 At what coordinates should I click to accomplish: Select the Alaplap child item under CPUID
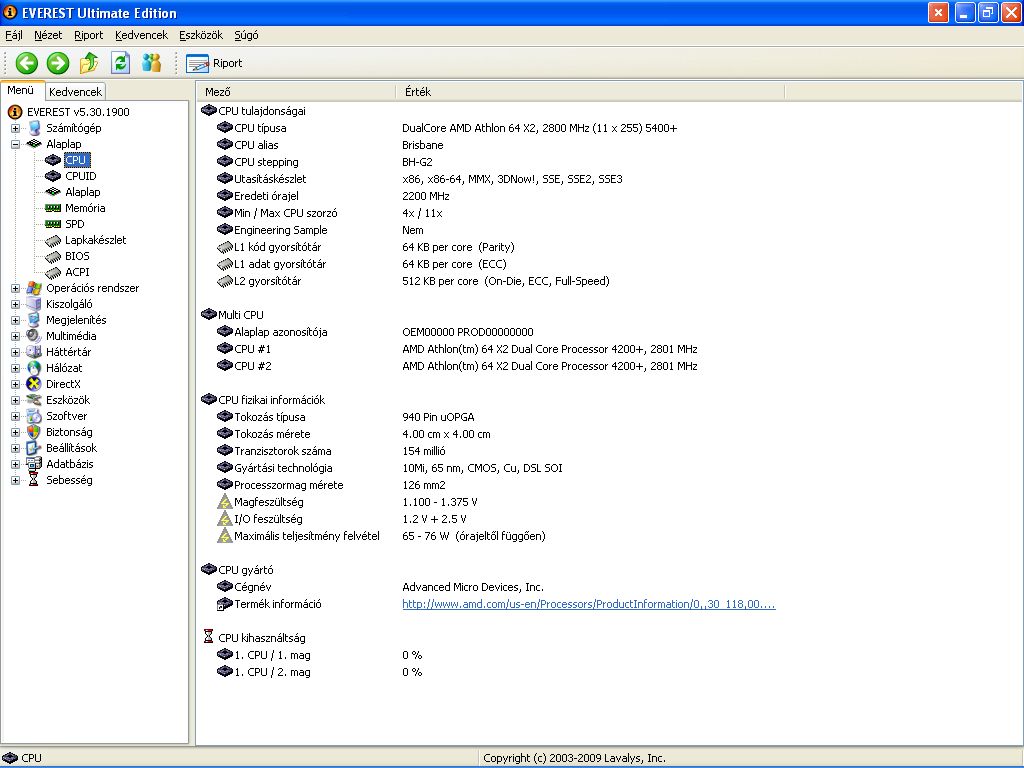[82, 192]
